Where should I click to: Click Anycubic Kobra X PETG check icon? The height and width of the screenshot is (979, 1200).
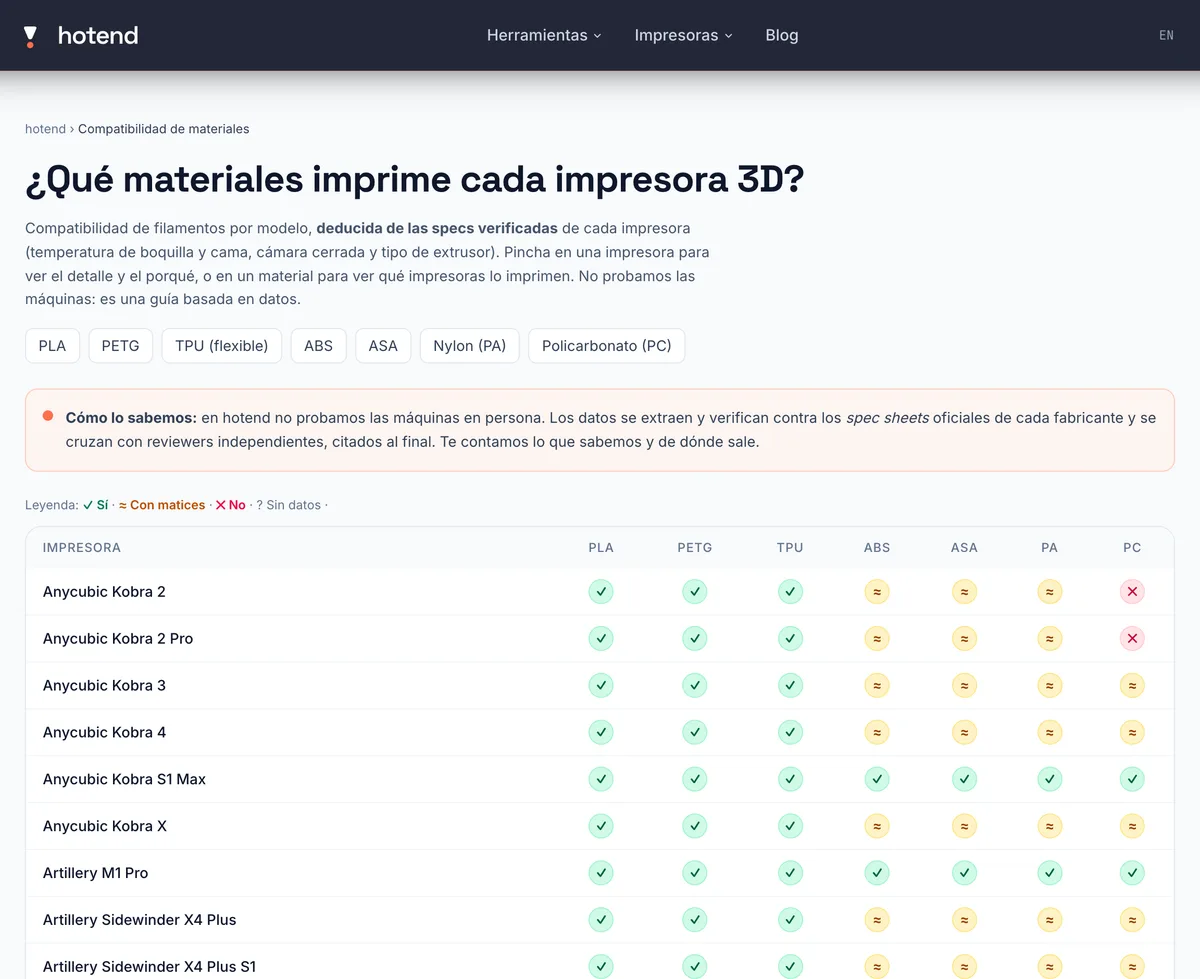point(695,827)
